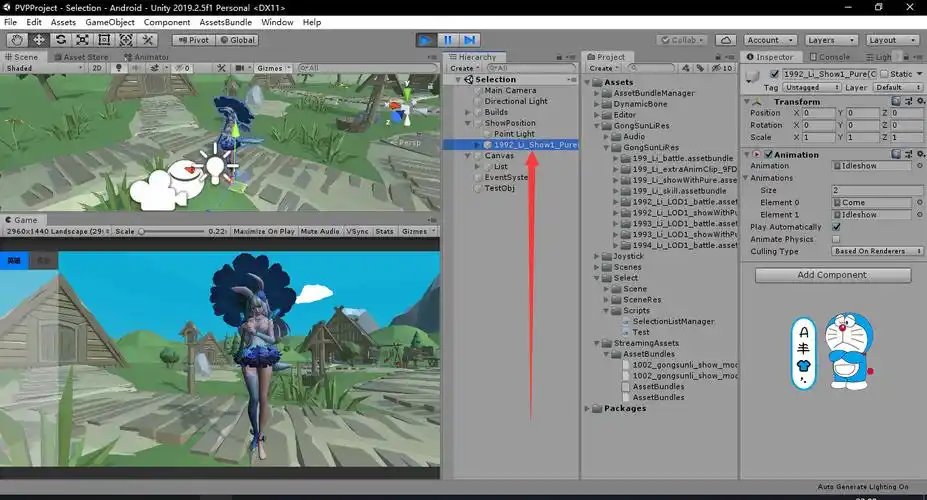927x500 pixels.
Task: Open Animation component help book icon
Action: 896,154
